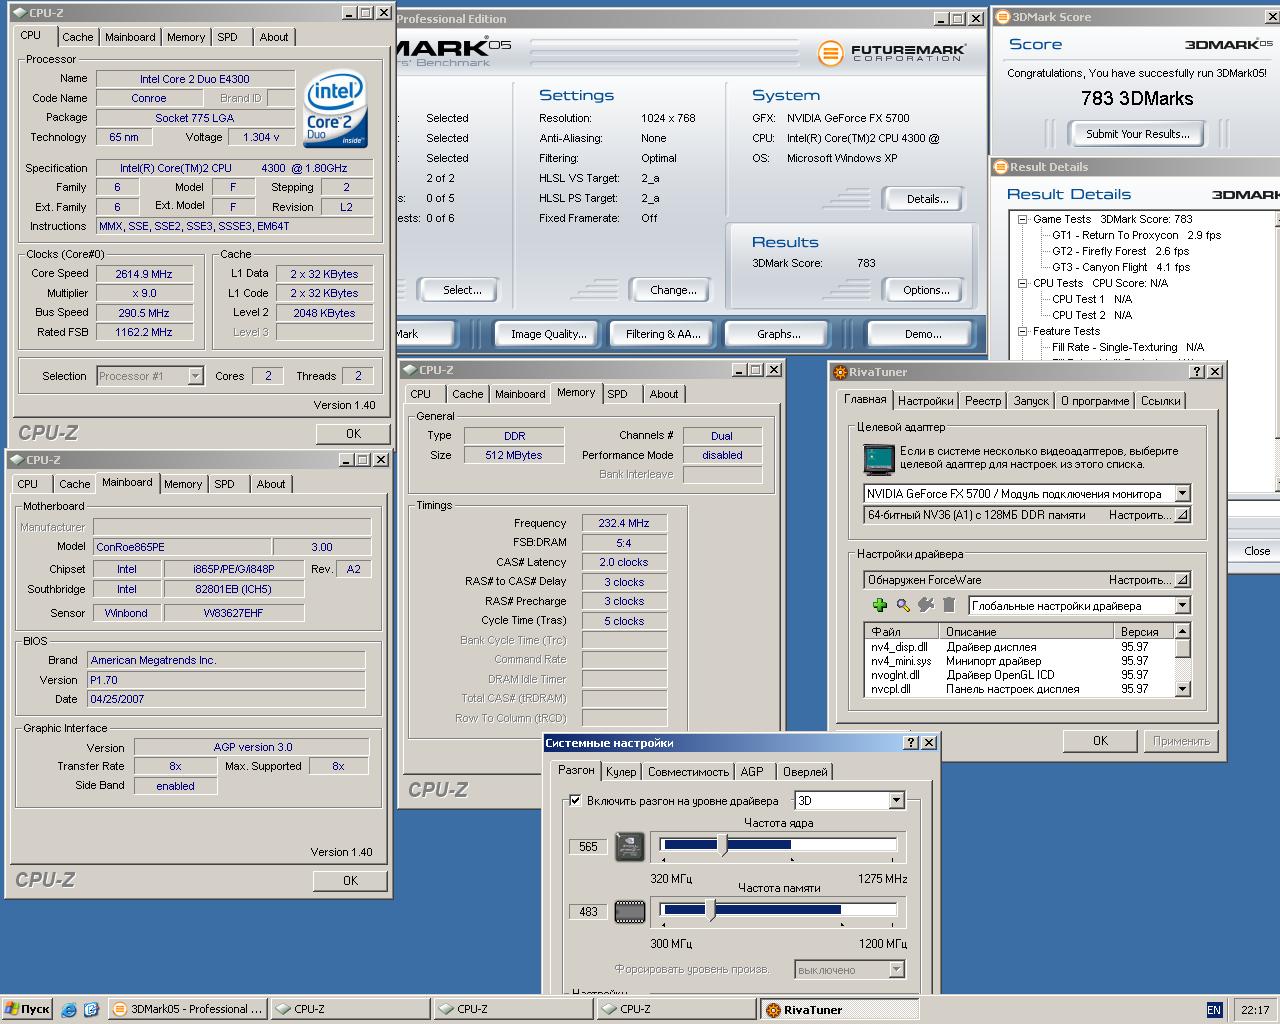
Task: Click the Change... button under Settings
Action: [673, 290]
